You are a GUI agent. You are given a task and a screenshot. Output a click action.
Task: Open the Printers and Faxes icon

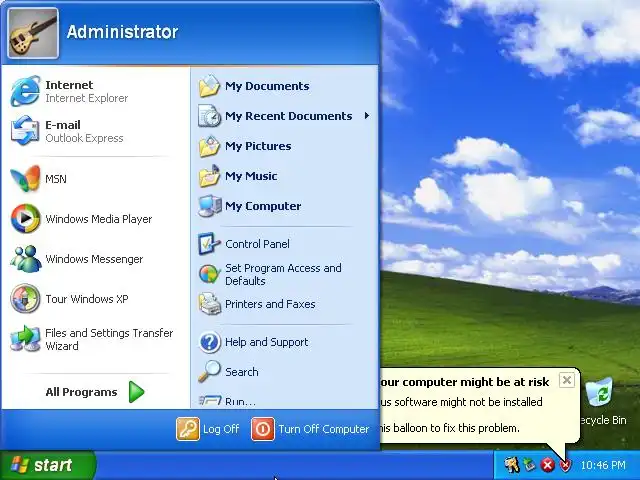tap(209, 304)
